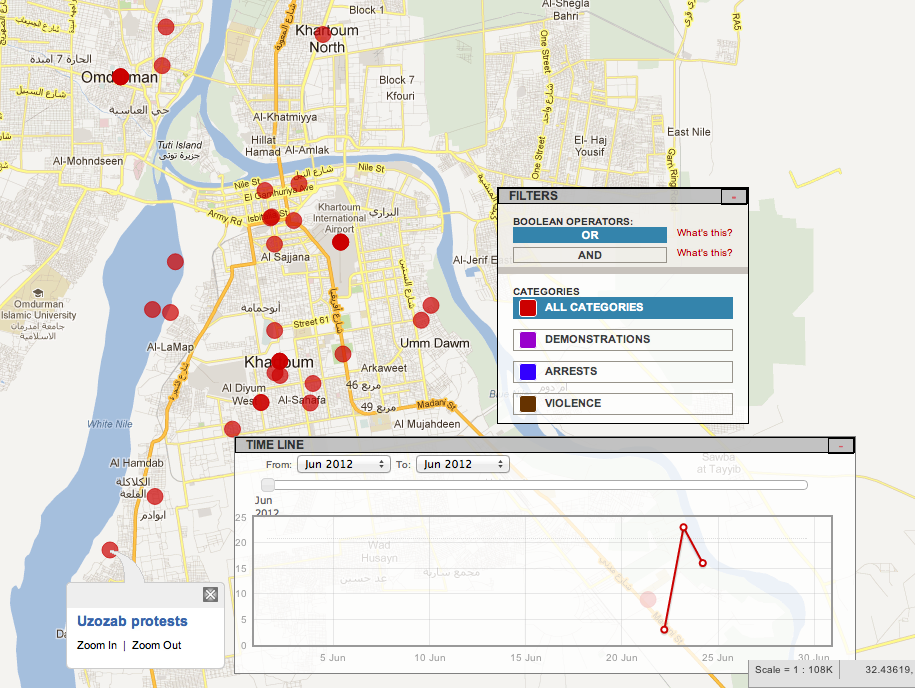
Task: Click the red marker near Khartoum North label
Action: tap(322, 34)
